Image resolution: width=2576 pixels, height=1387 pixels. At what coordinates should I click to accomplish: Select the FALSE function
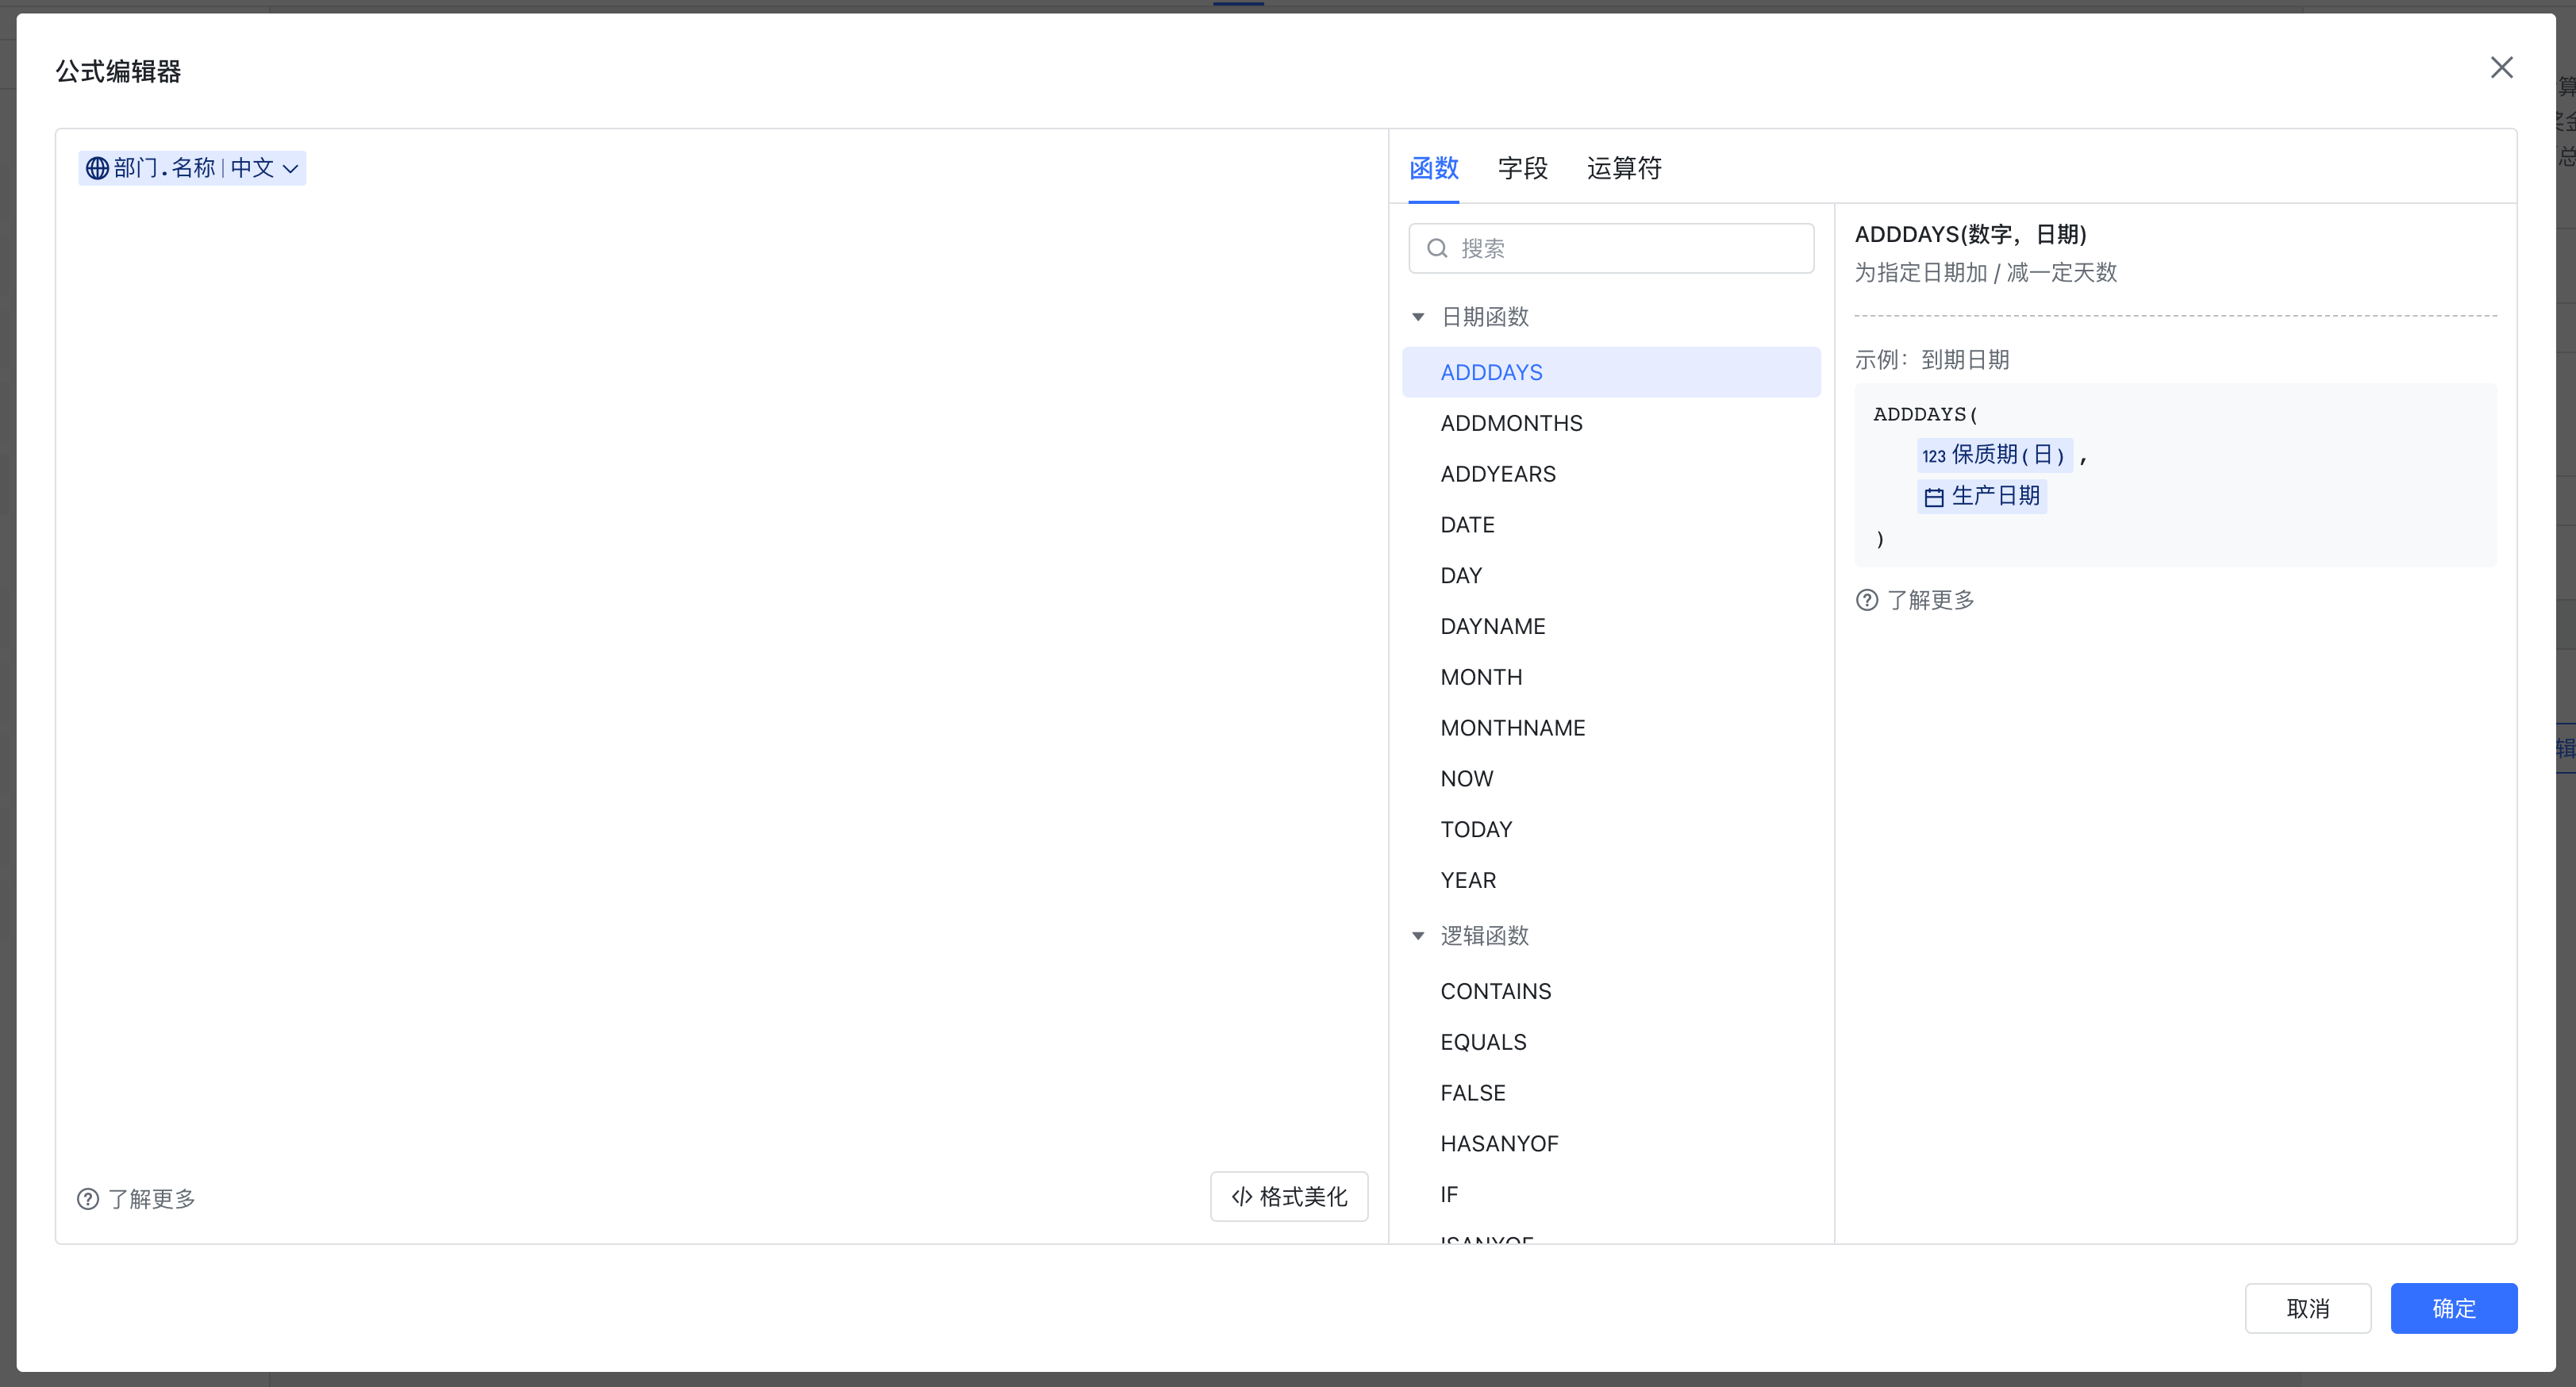tap(1611, 1093)
